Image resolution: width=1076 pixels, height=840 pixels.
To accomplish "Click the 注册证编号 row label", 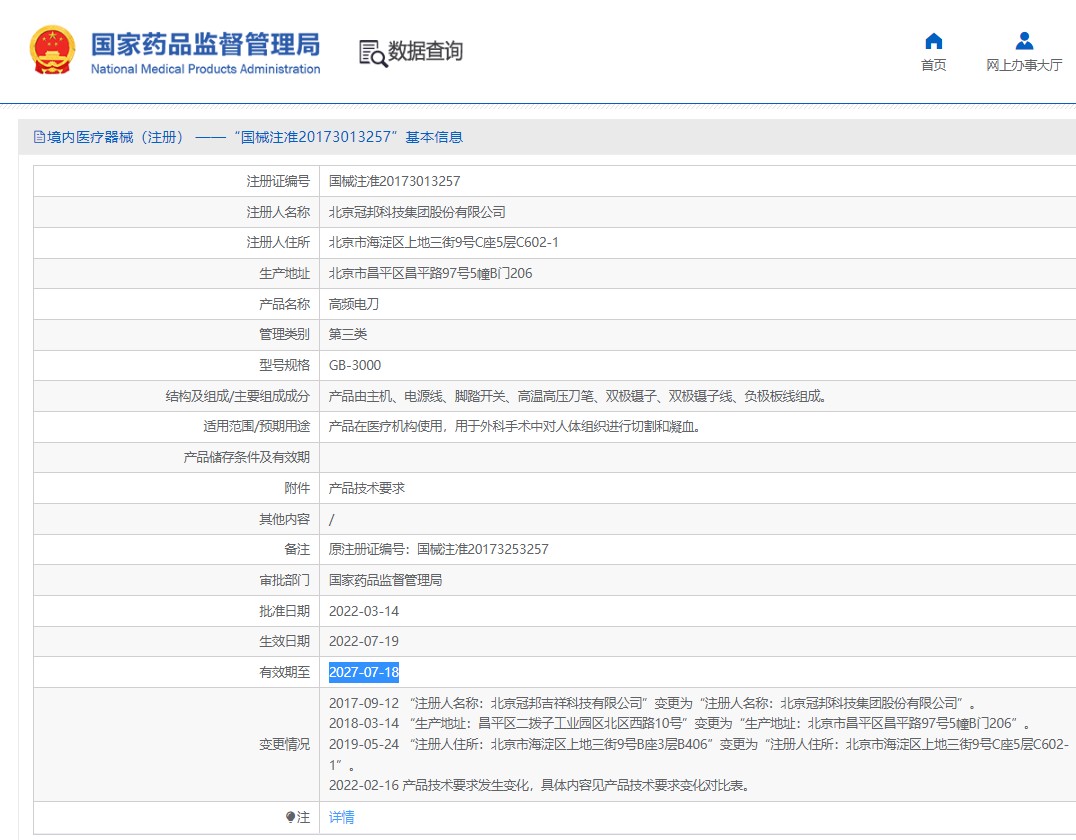I will 278,181.
